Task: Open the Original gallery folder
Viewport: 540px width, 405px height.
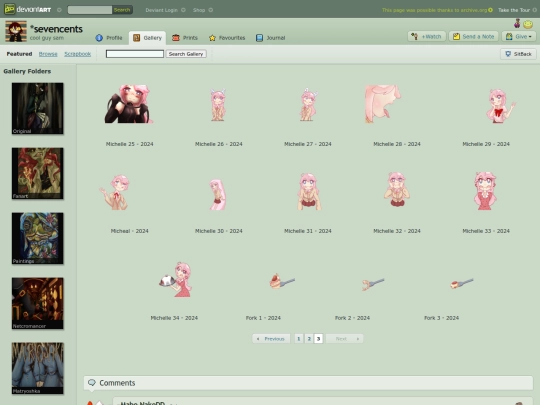Action: pos(38,108)
